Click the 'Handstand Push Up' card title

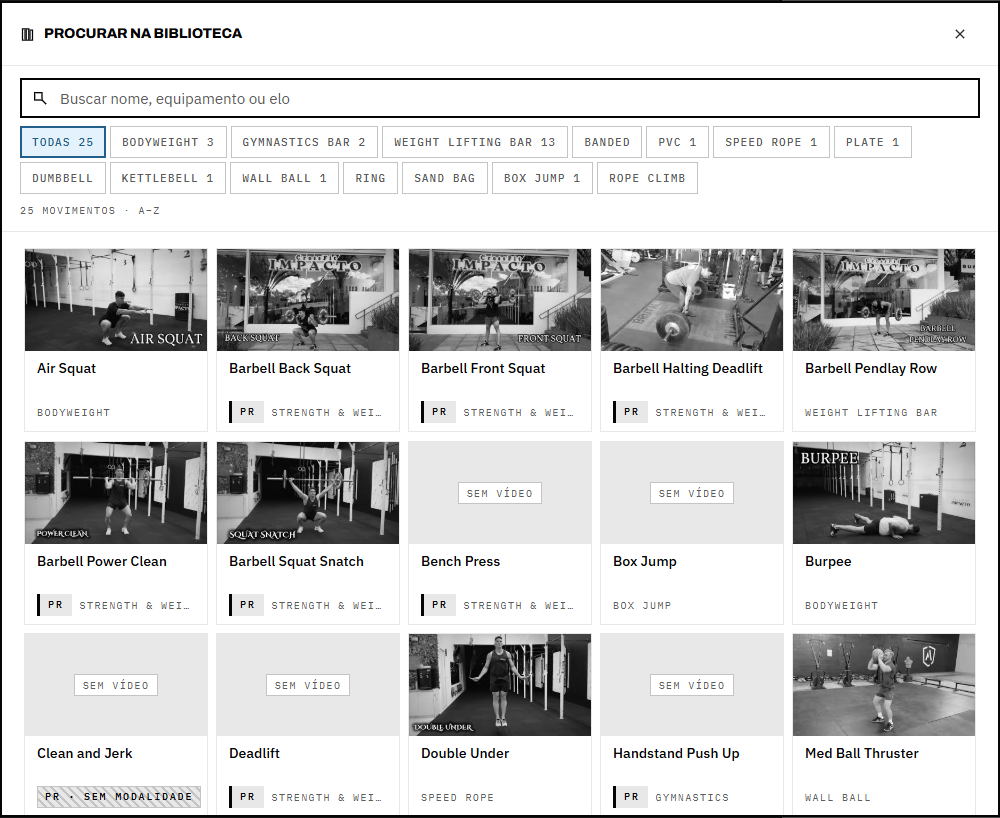(x=676, y=753)
